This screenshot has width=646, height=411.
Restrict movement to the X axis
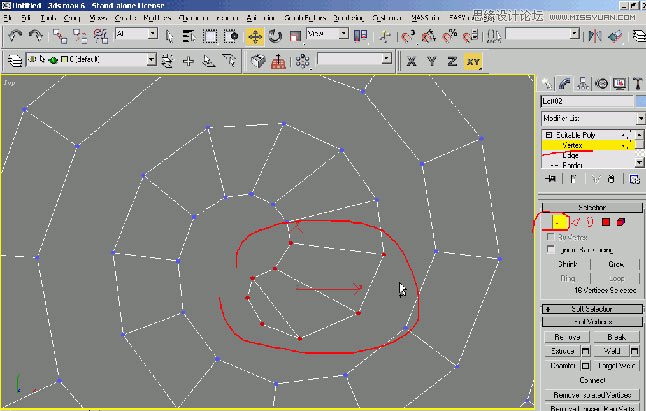click(411, 61)
